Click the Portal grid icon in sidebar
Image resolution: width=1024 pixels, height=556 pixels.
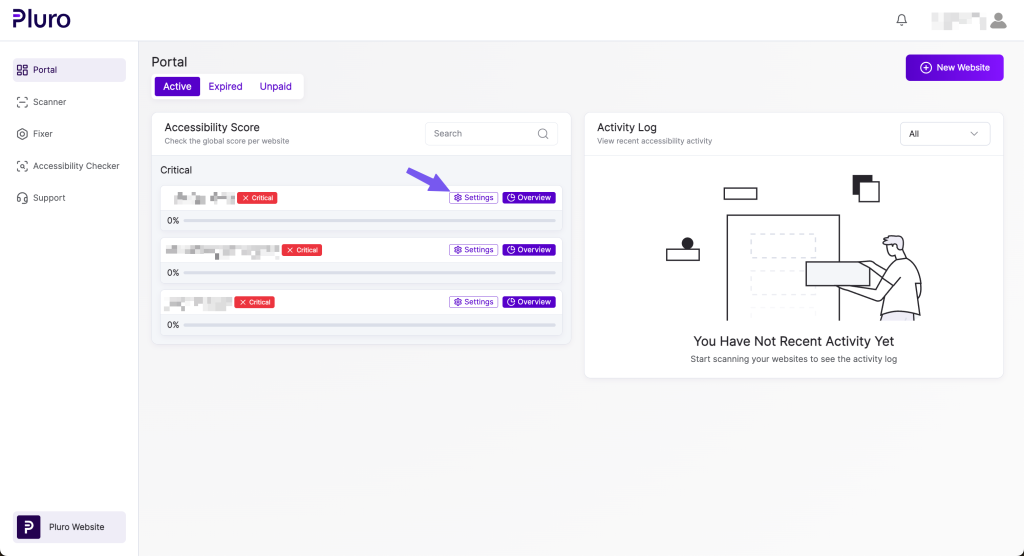[23, 70]
